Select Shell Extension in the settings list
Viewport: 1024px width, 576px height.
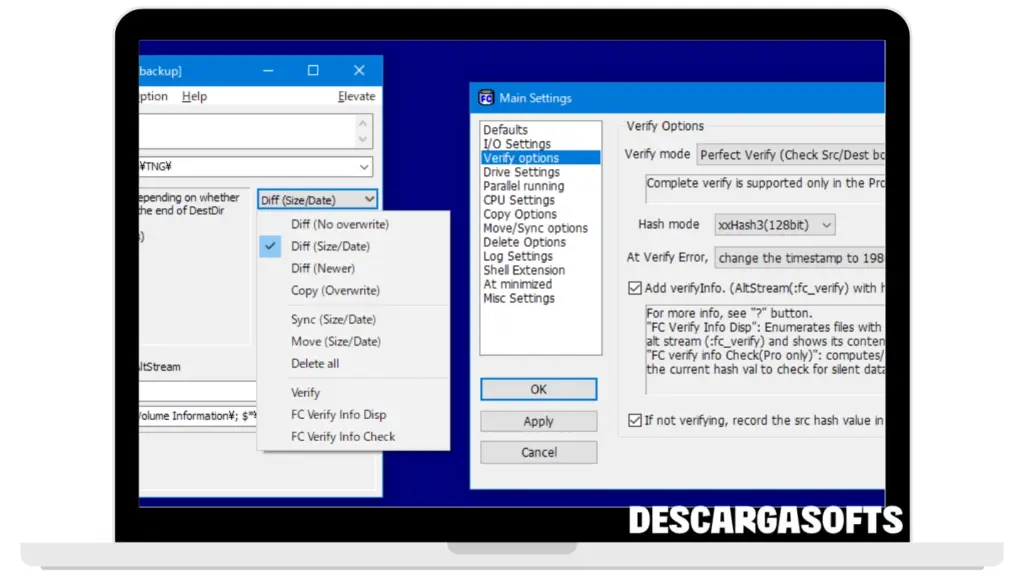click(523, 270)
